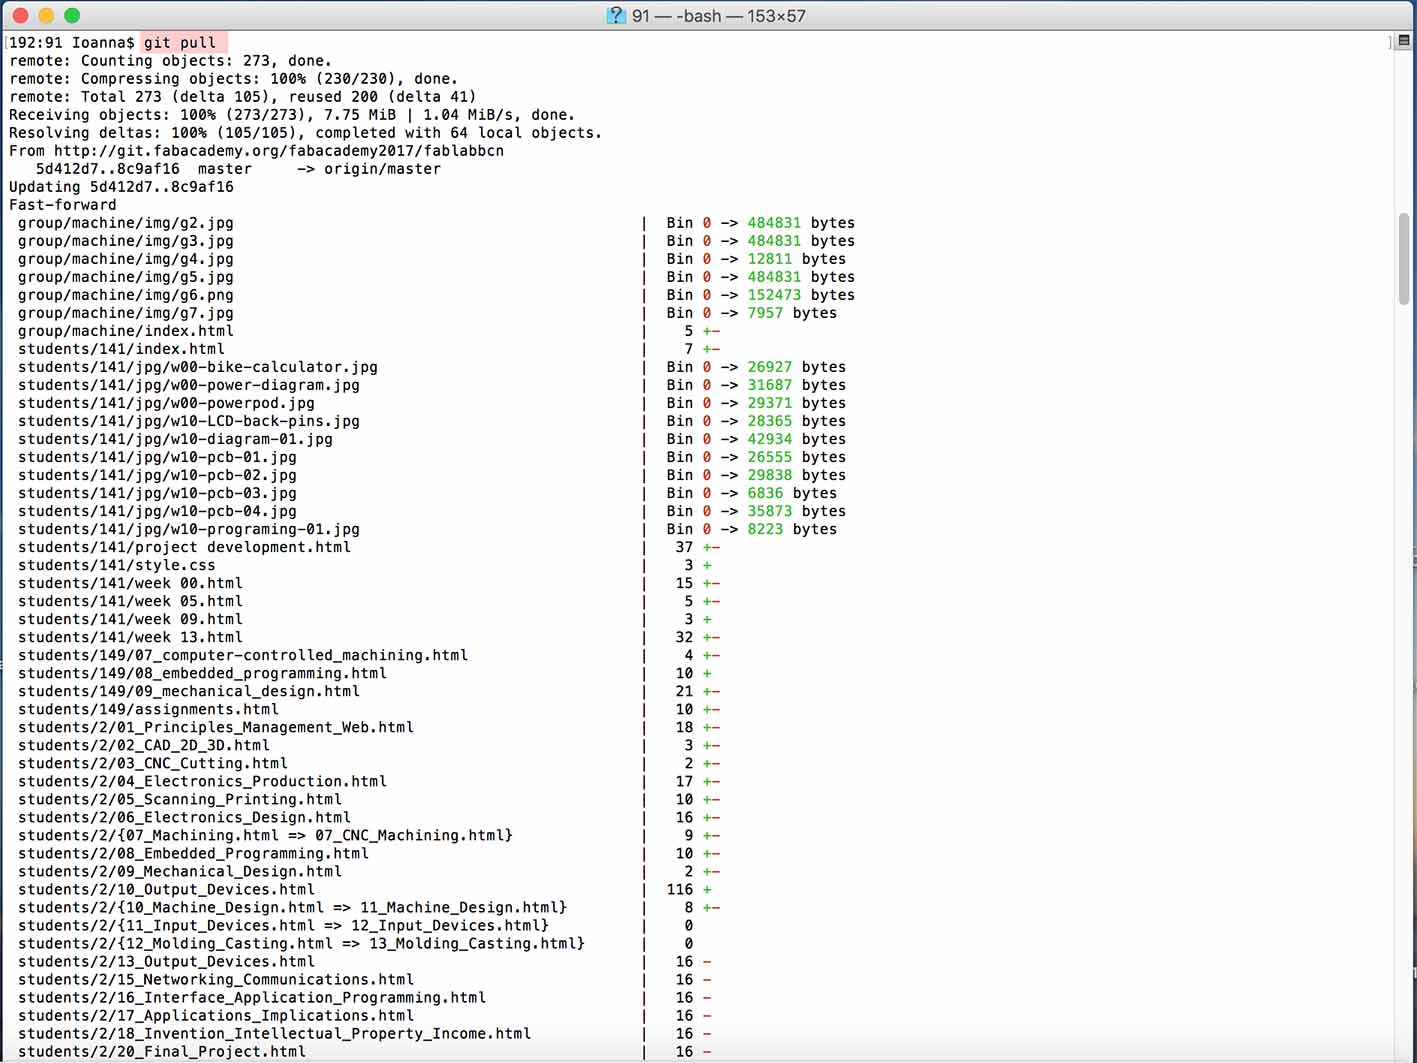
Task: Click the "Fast-forward" line
Action: tap(63, 204)
